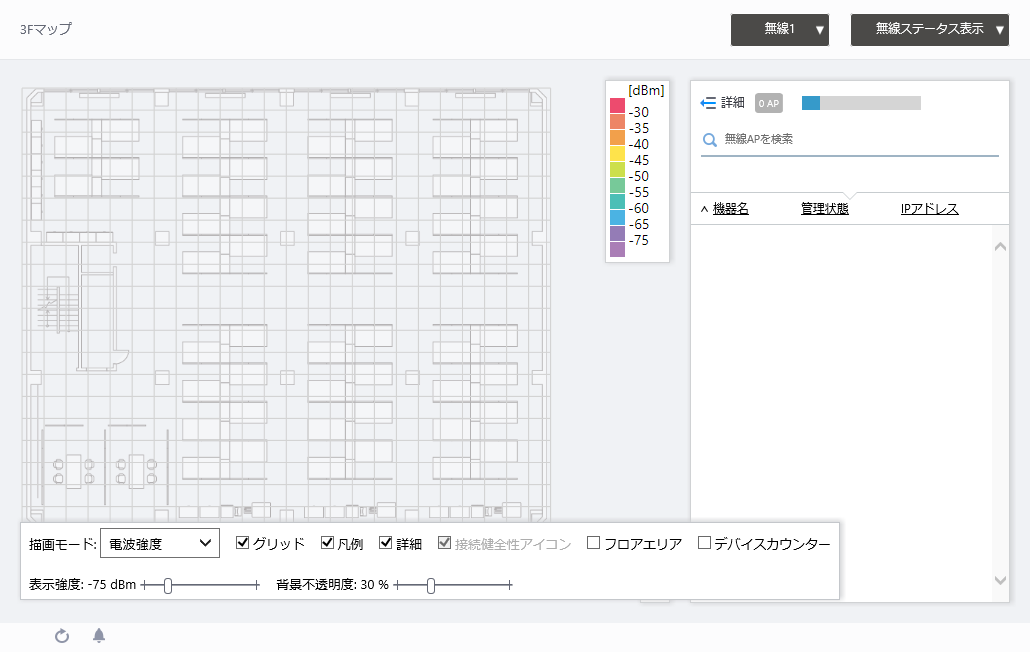Viewport: 1030px width, 652px height.
Task: Open the 無線1 dropdown at top right
Action: 779,30
